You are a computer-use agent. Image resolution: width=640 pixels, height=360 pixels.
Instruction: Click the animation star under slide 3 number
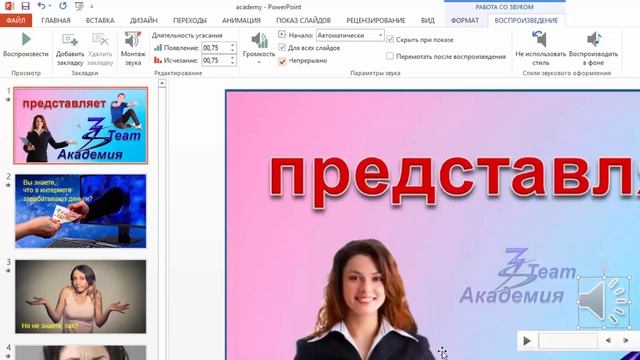8,271
